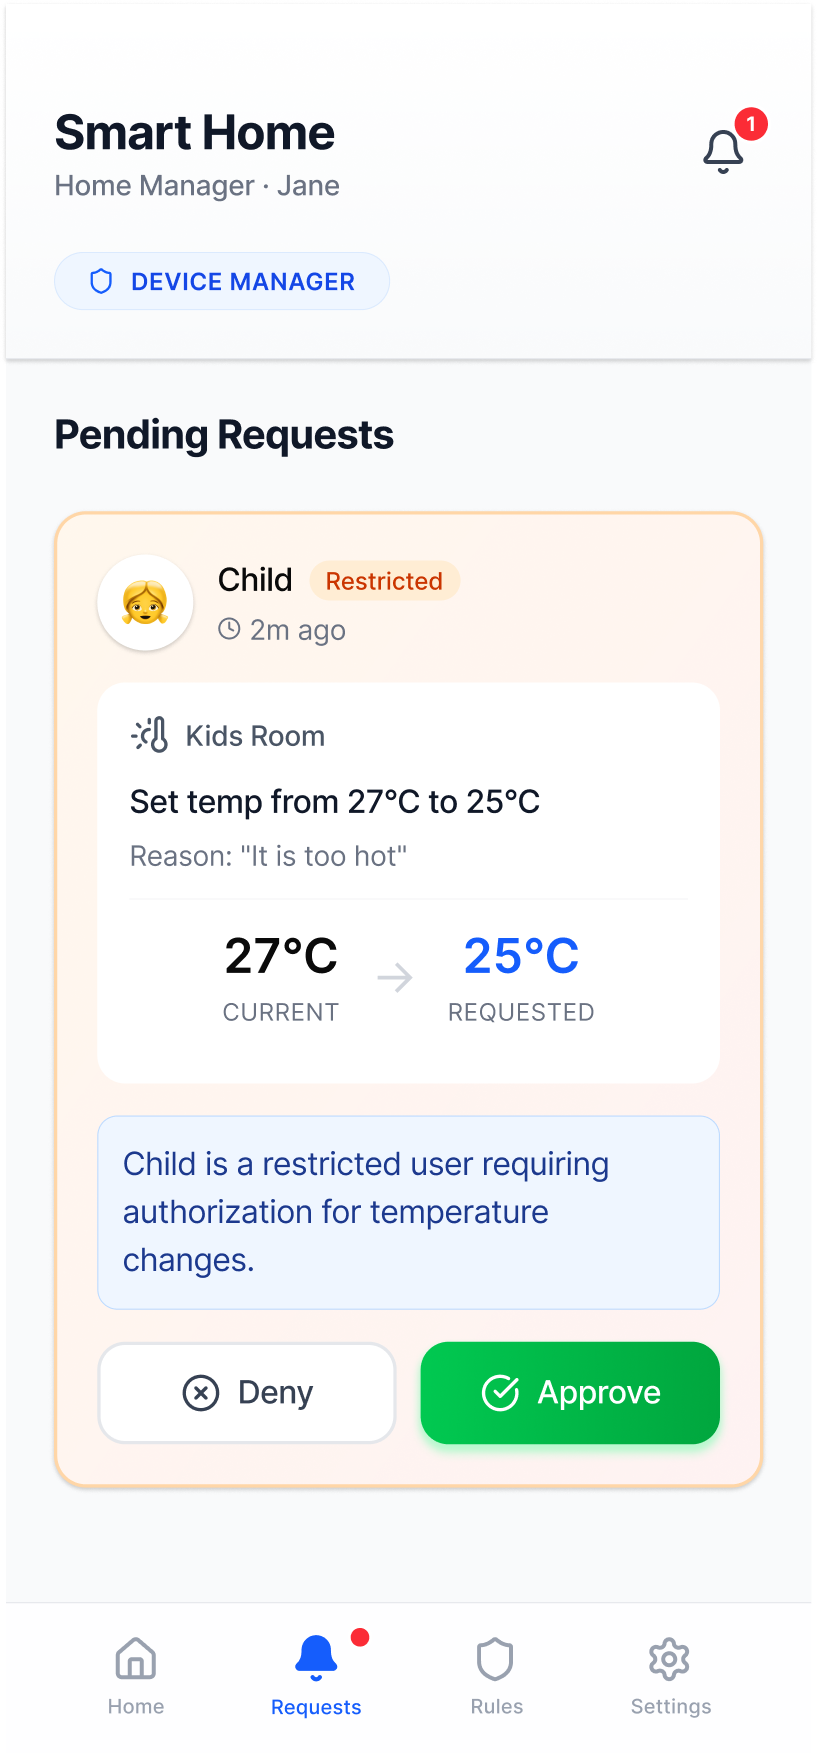Tap the Child avatar emoji
The height and width of the screenshot is (1754, 818).
[145, 603]
